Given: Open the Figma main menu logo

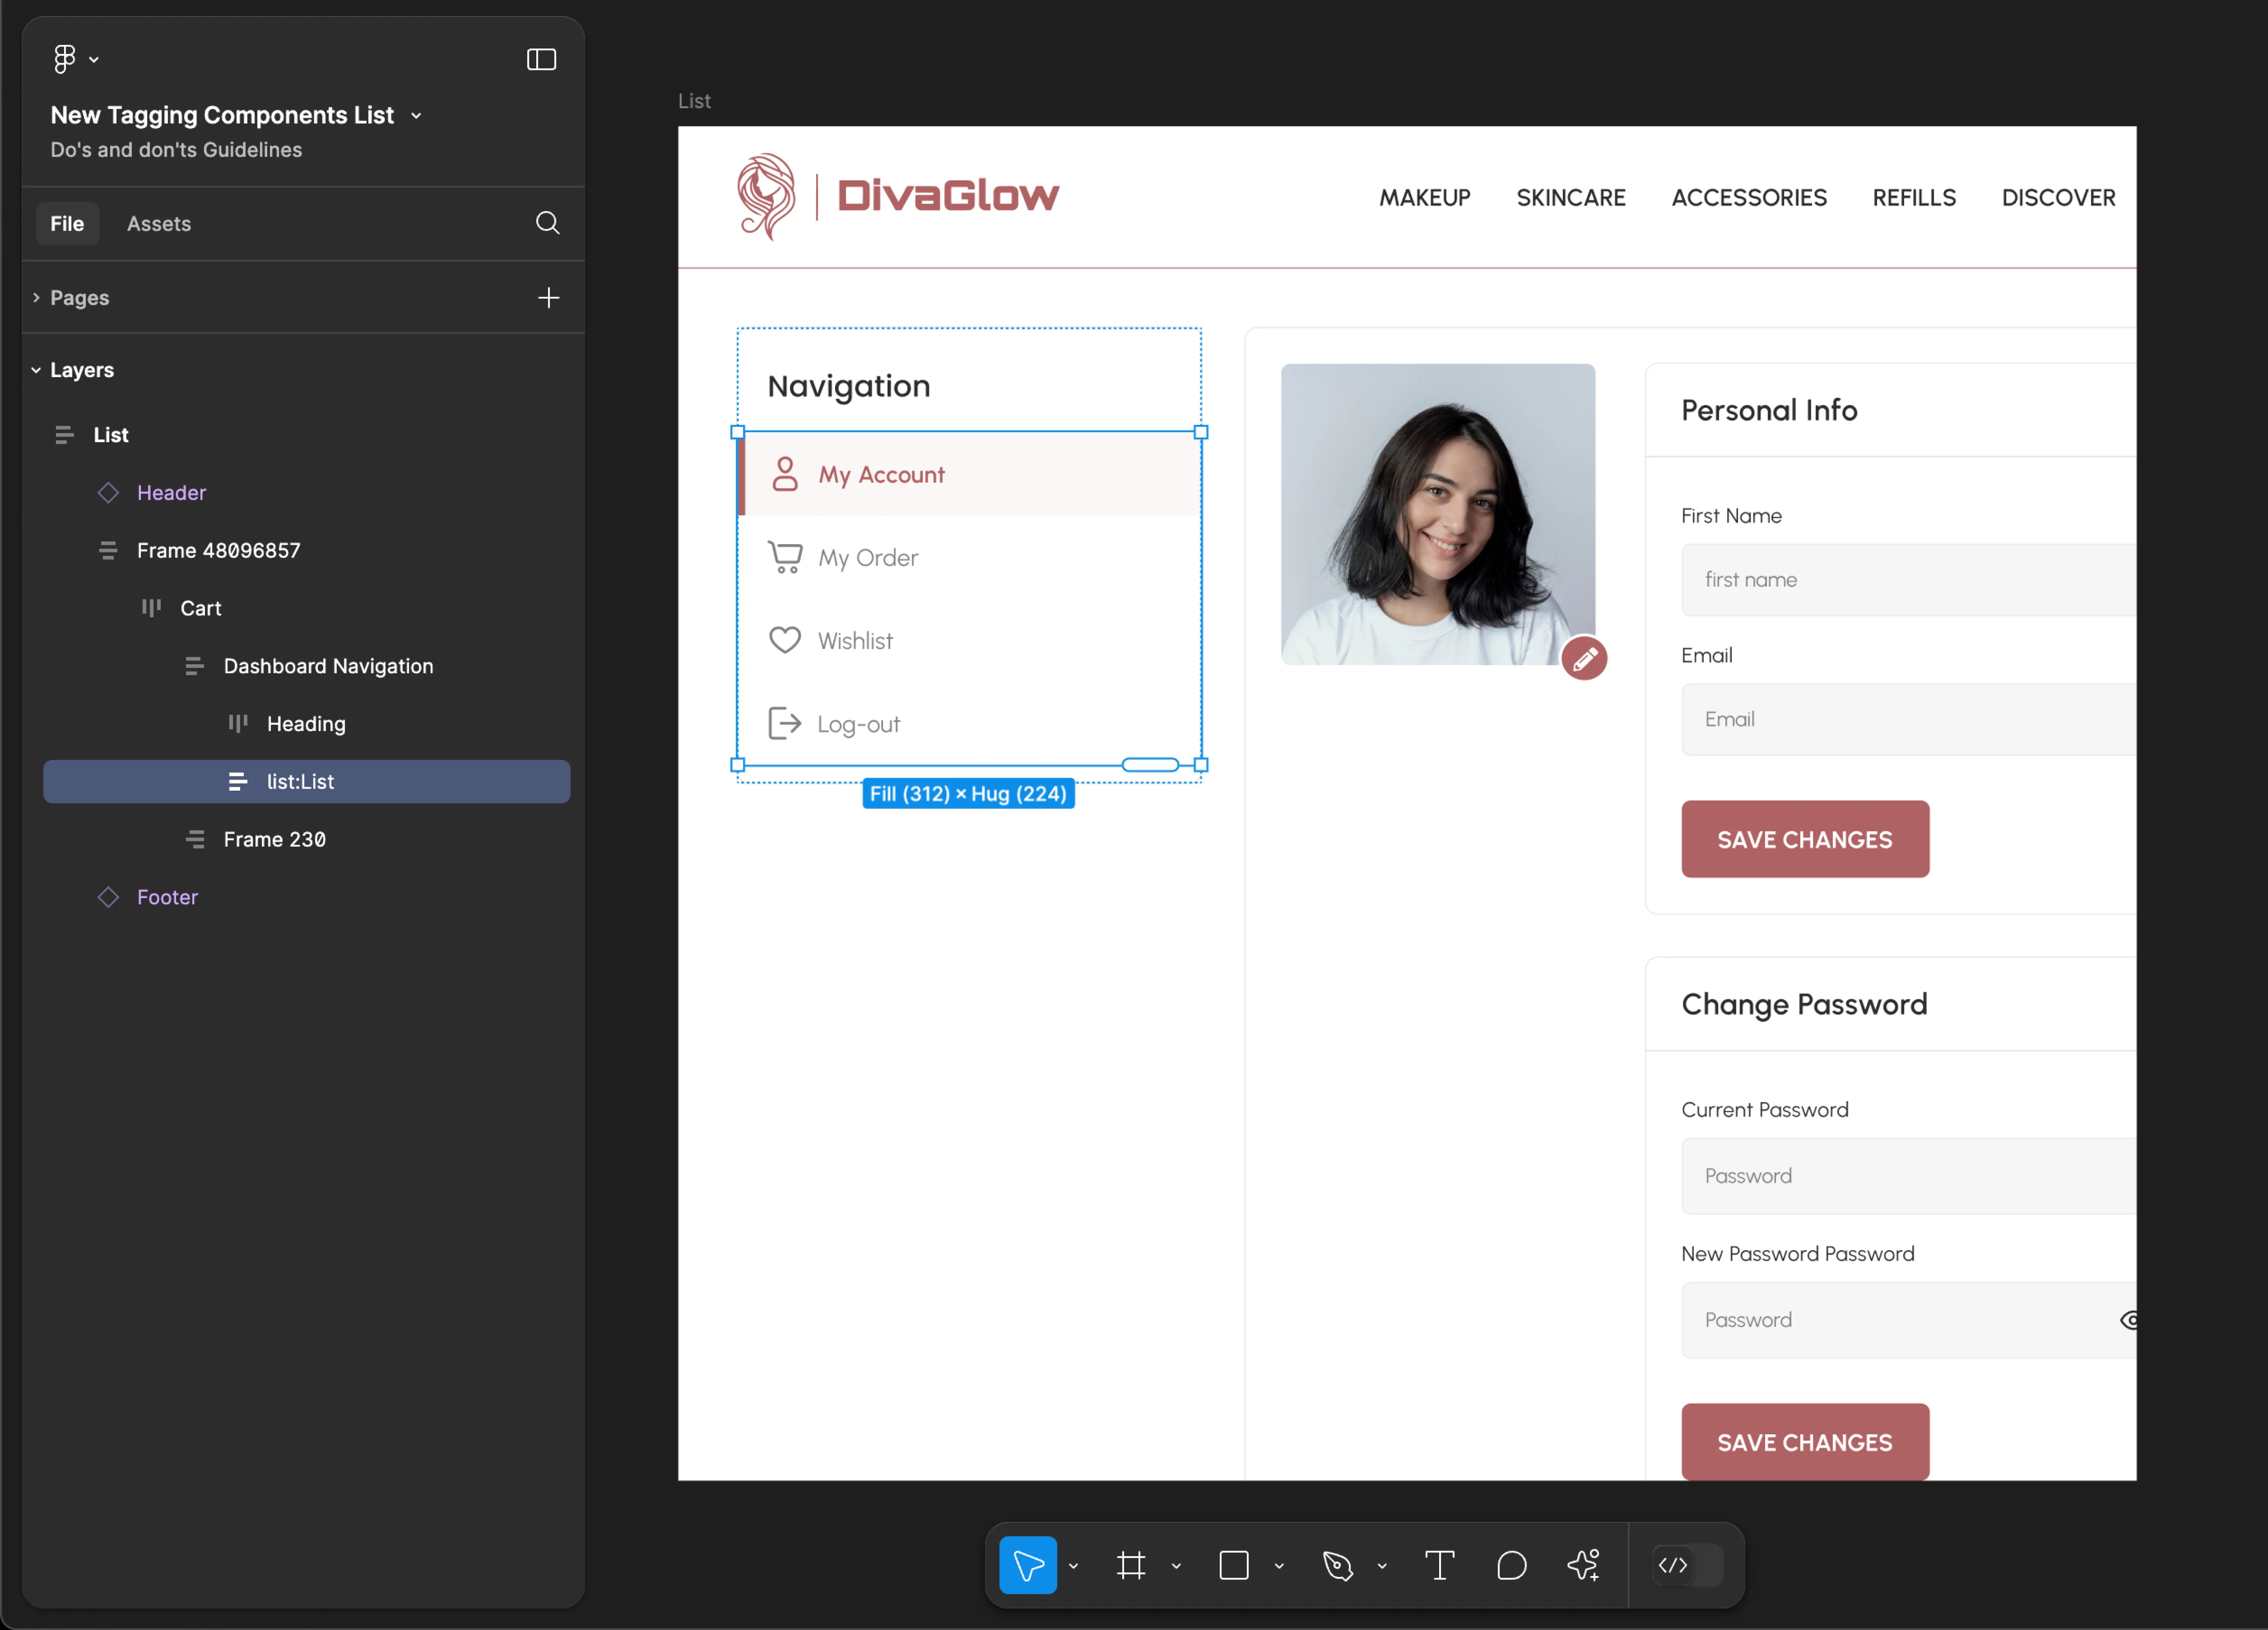Looking at the screenshot, I should 64,59.
